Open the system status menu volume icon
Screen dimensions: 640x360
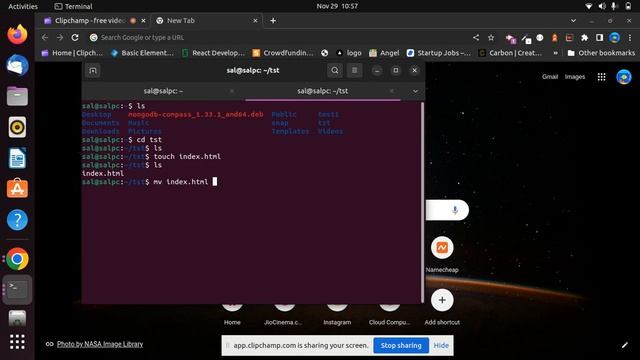click(x=602, y=6)
